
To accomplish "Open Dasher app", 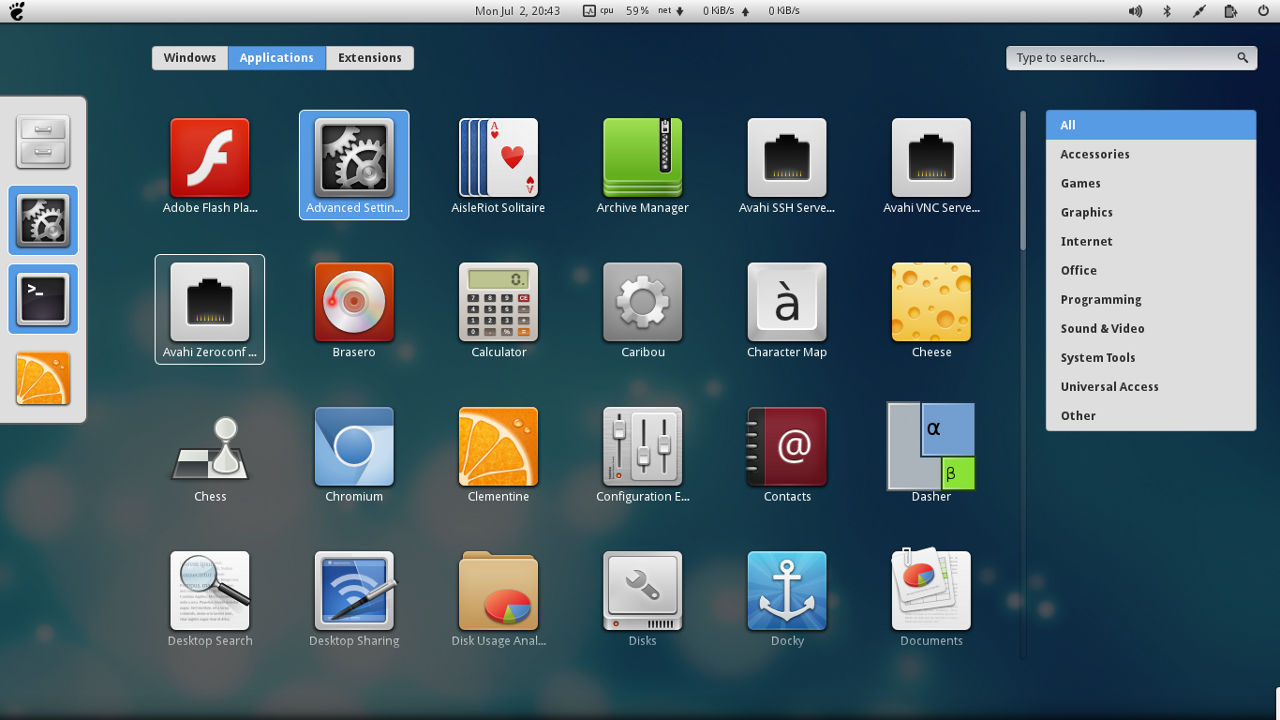I will tap(931, 453).
